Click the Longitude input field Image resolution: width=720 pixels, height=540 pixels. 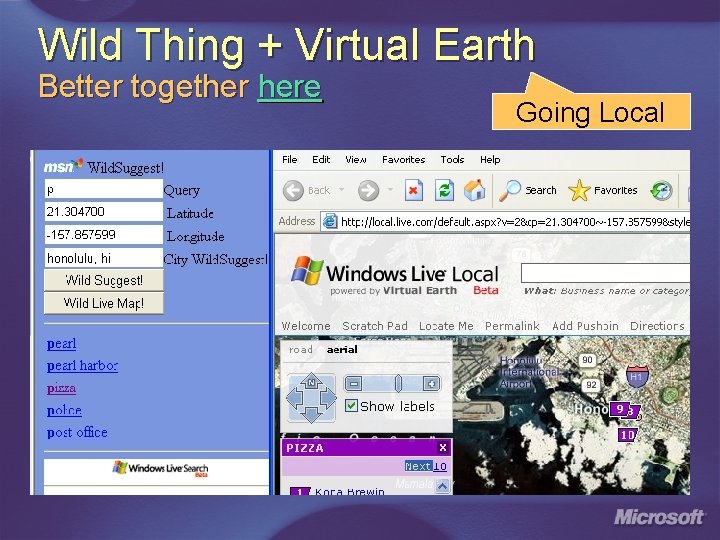point(104,235)
